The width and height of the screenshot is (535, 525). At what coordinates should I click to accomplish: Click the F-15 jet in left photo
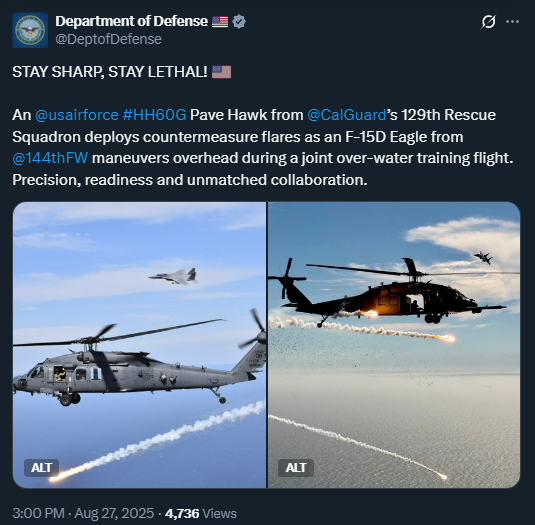(x=173, y=276)
